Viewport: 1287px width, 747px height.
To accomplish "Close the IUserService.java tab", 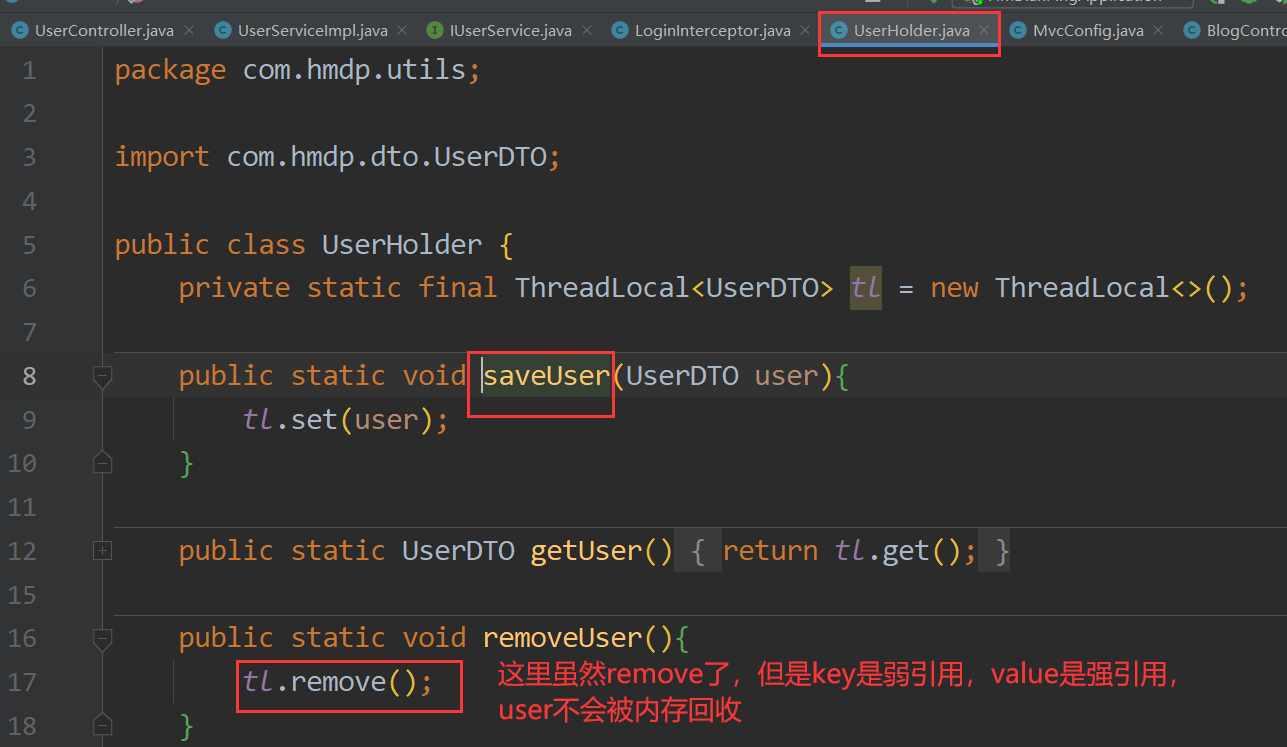I will [587, 31].
